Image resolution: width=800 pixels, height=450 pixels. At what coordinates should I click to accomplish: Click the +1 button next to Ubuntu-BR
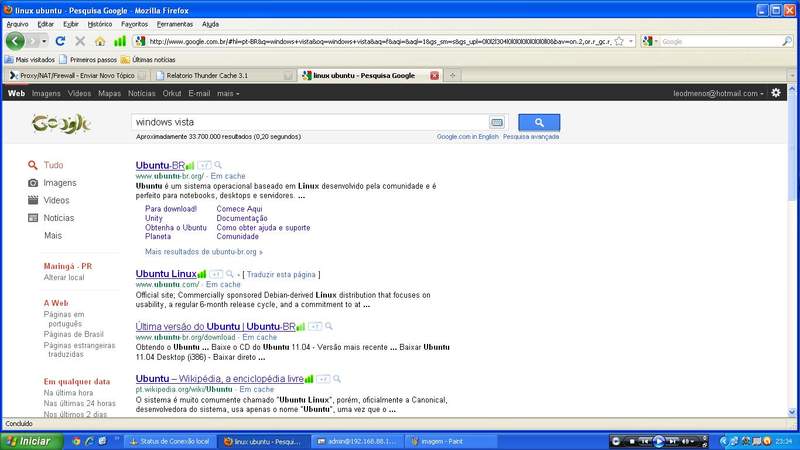[x=204, y=165]
